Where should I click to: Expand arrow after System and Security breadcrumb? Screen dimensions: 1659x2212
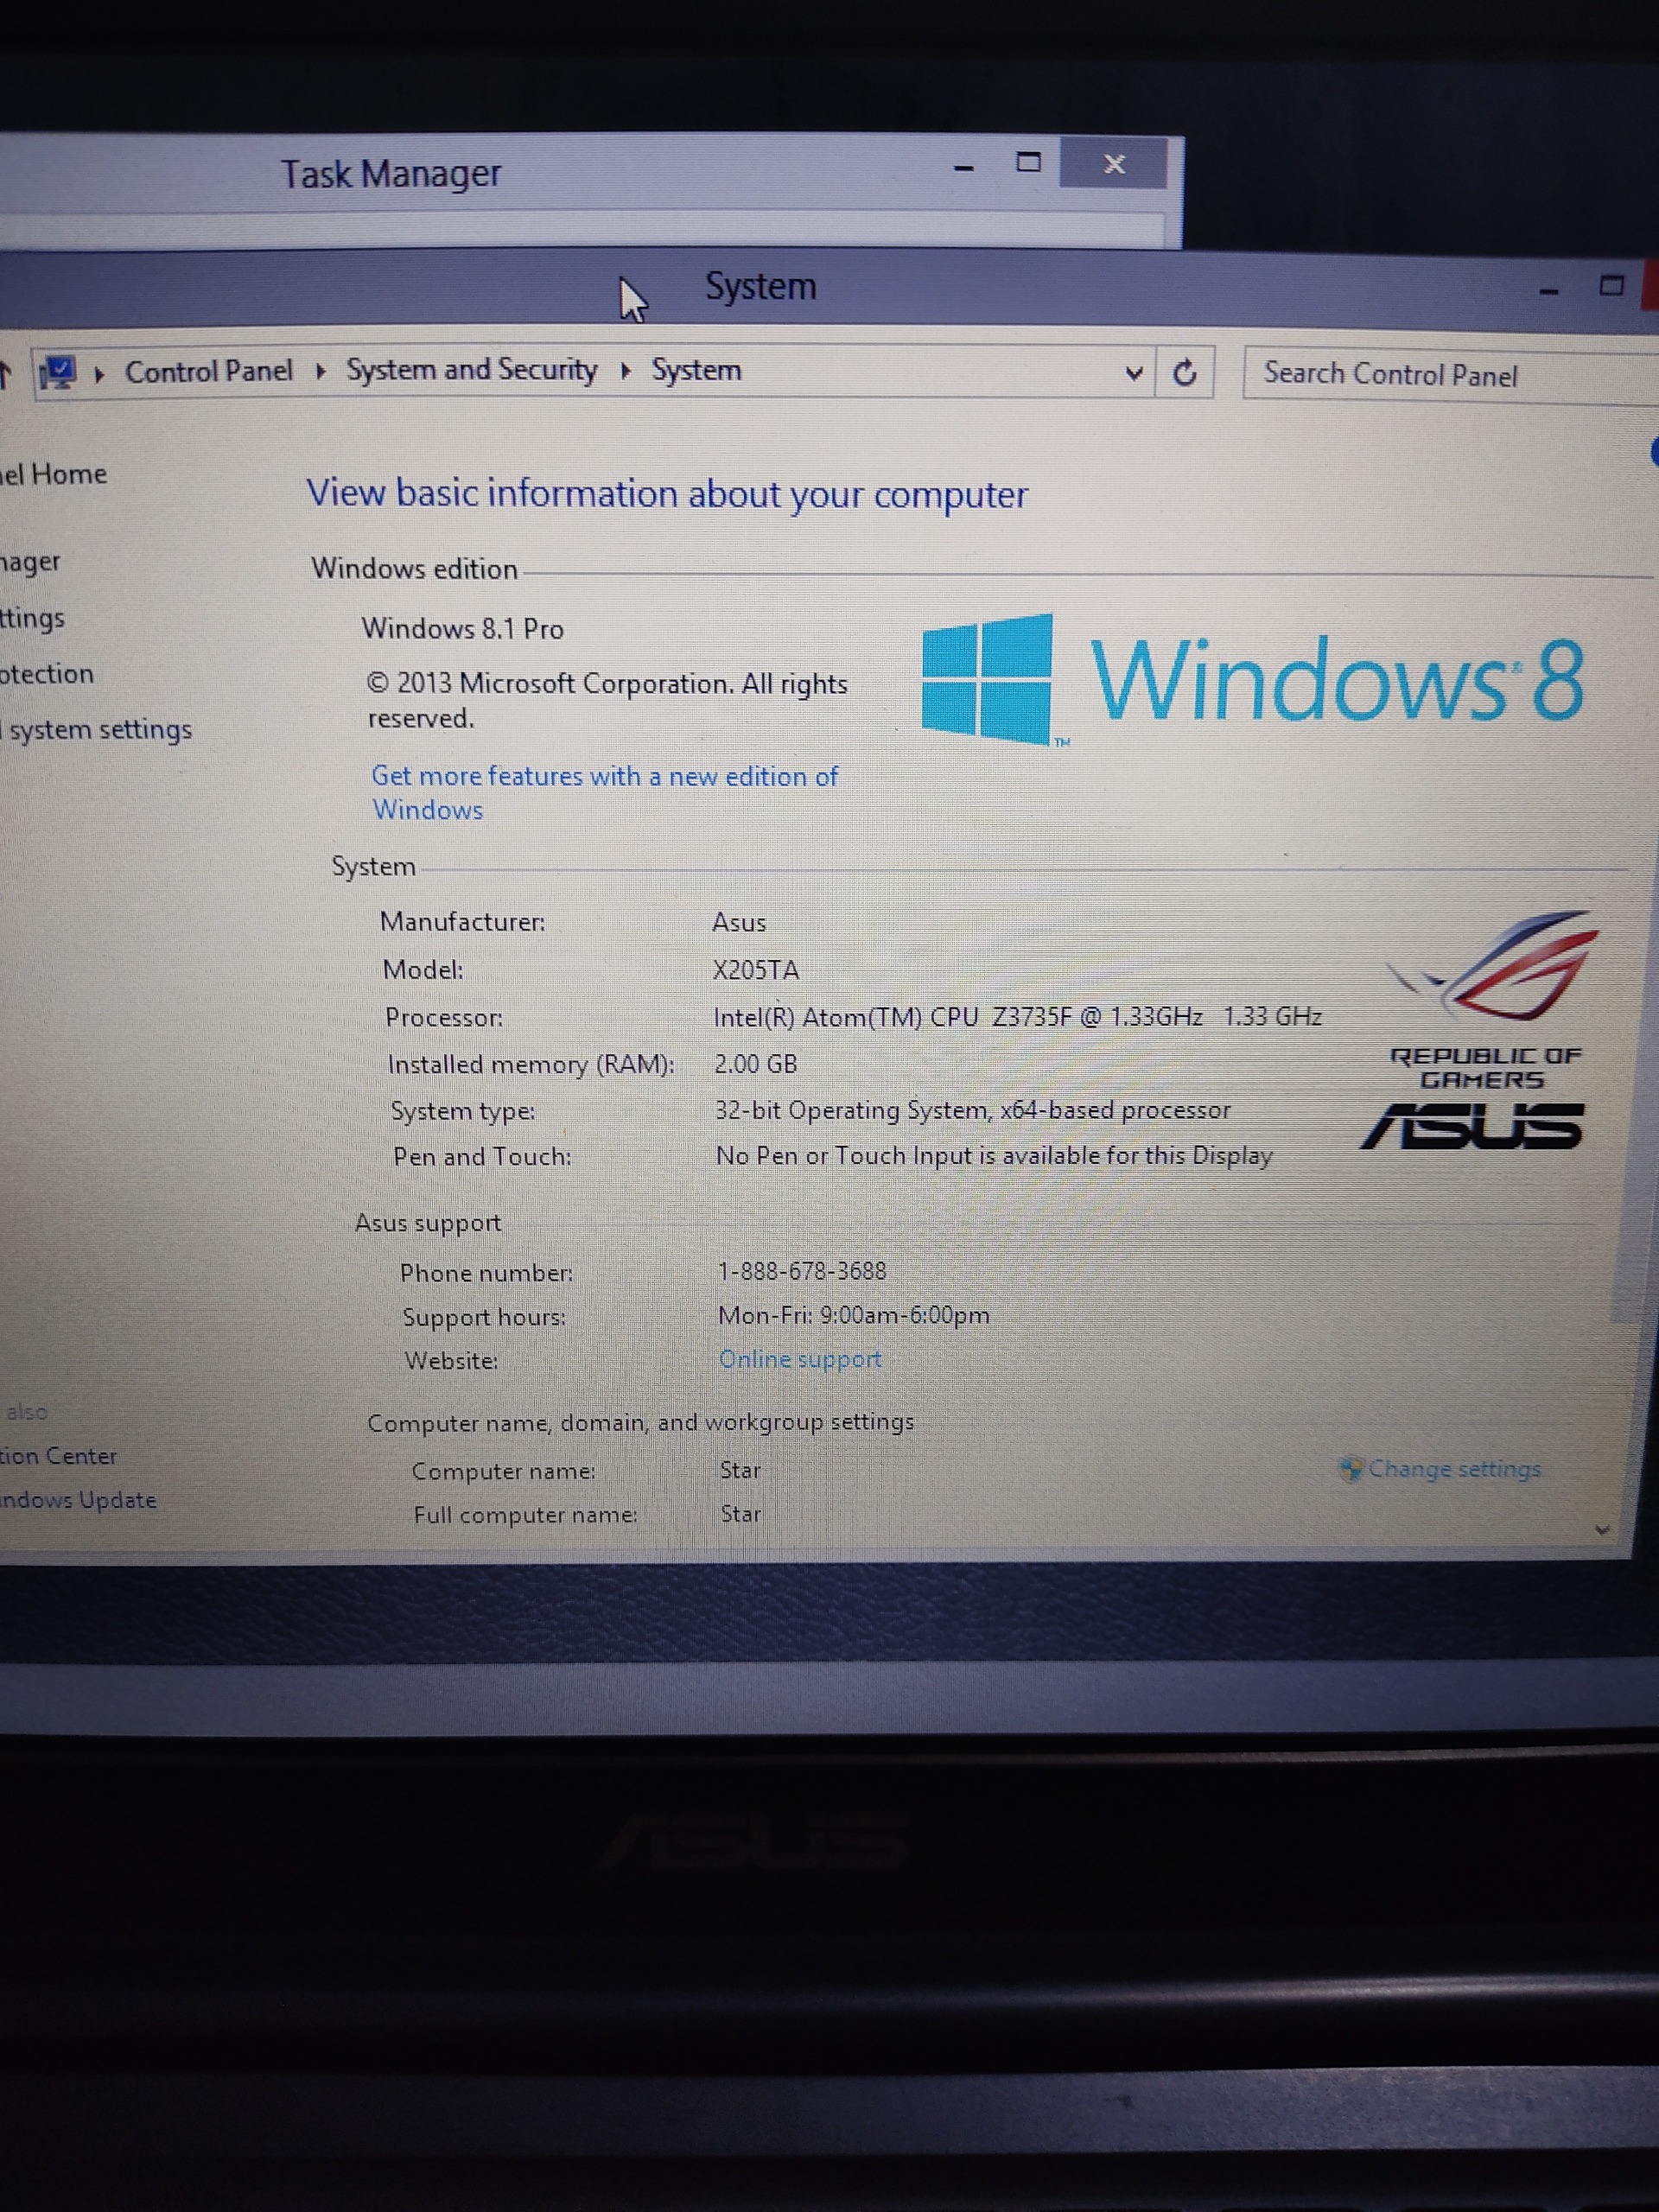coord(626,372)
